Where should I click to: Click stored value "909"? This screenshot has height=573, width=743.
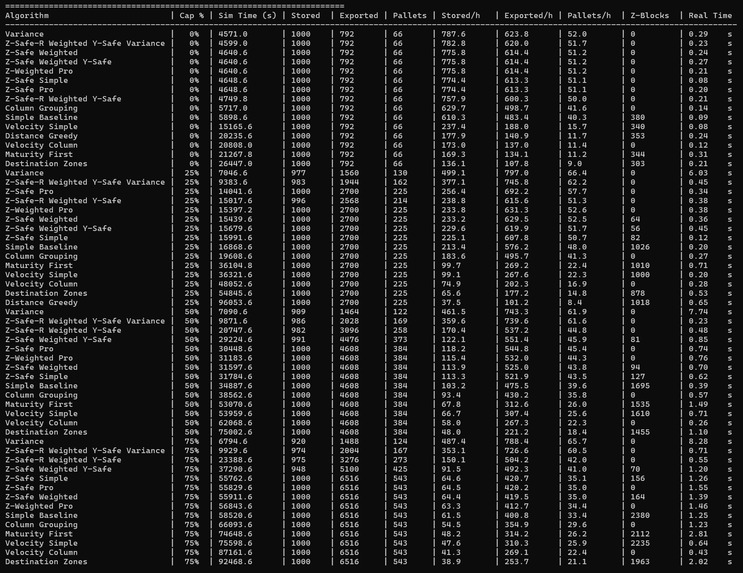(x=298, y=312)
